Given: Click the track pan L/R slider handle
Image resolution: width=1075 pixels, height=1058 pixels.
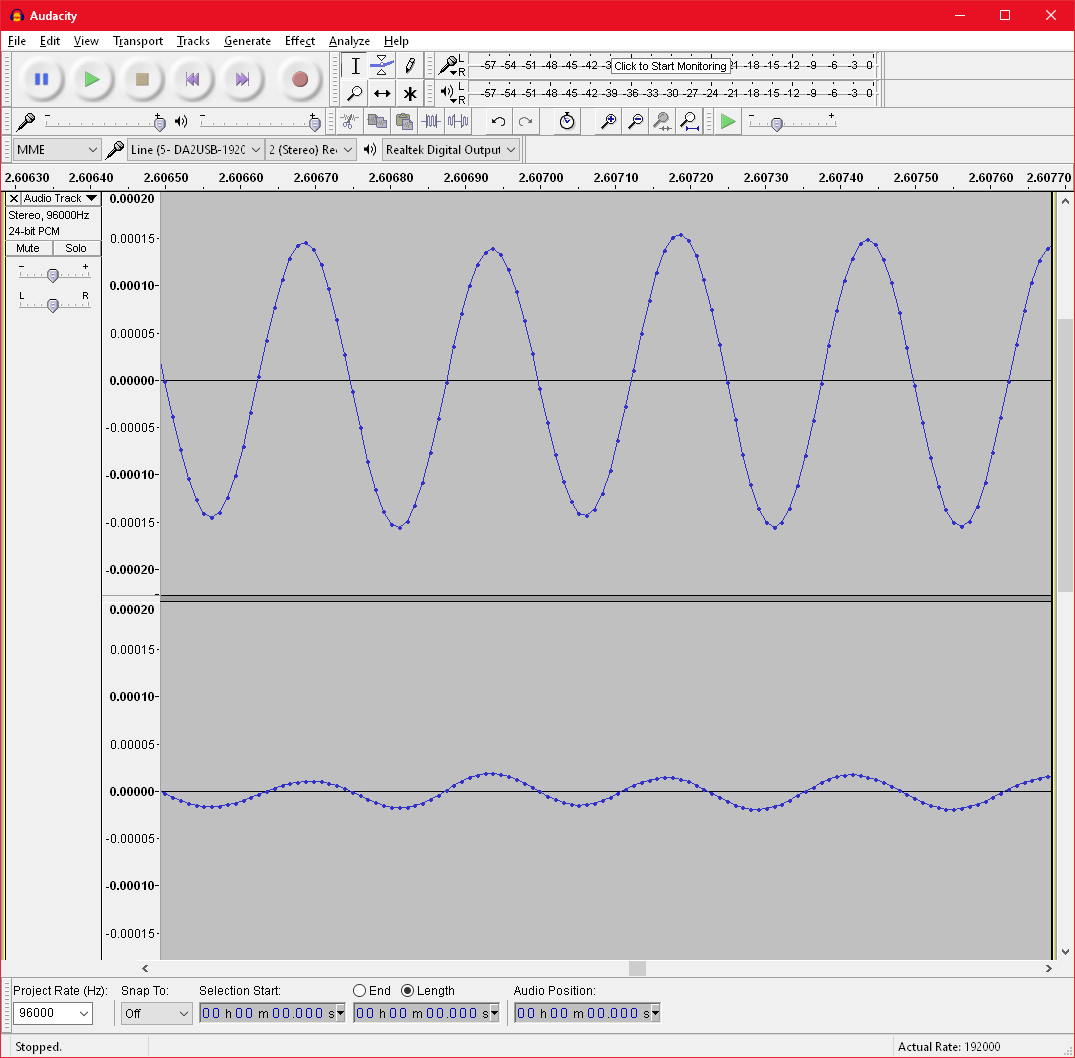Looking at the screenshot, I should (53, 305).
